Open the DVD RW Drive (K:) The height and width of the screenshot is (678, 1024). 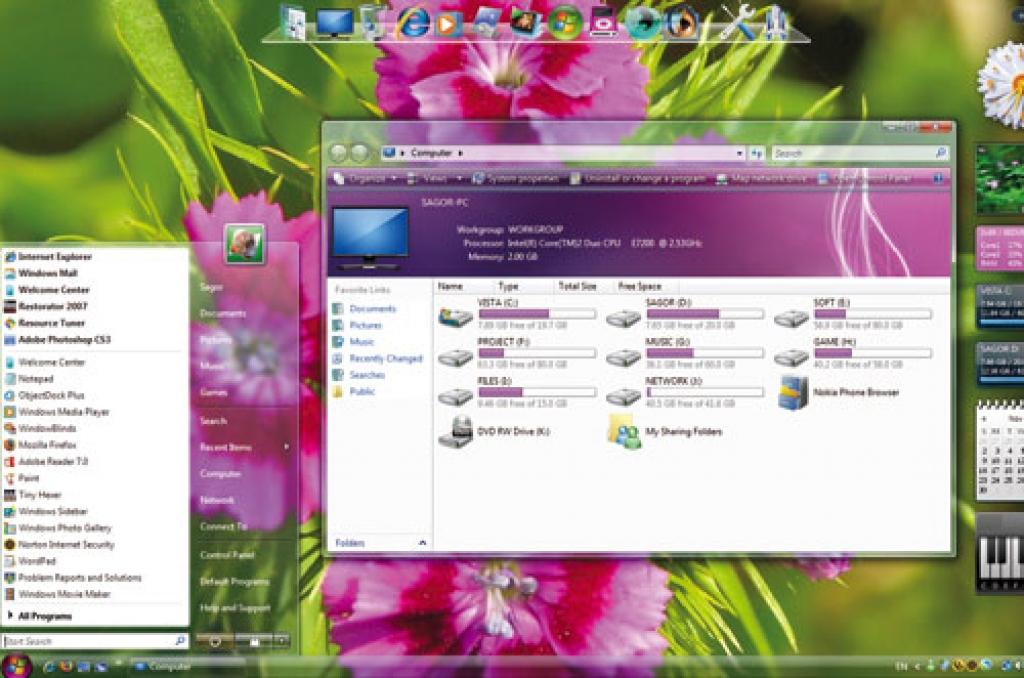456,431
